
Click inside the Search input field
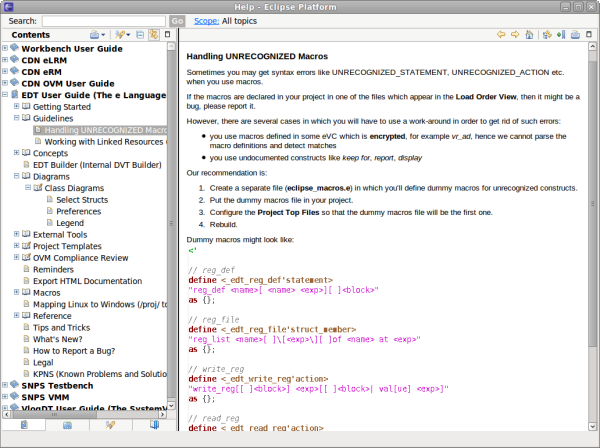click(104, 21)
